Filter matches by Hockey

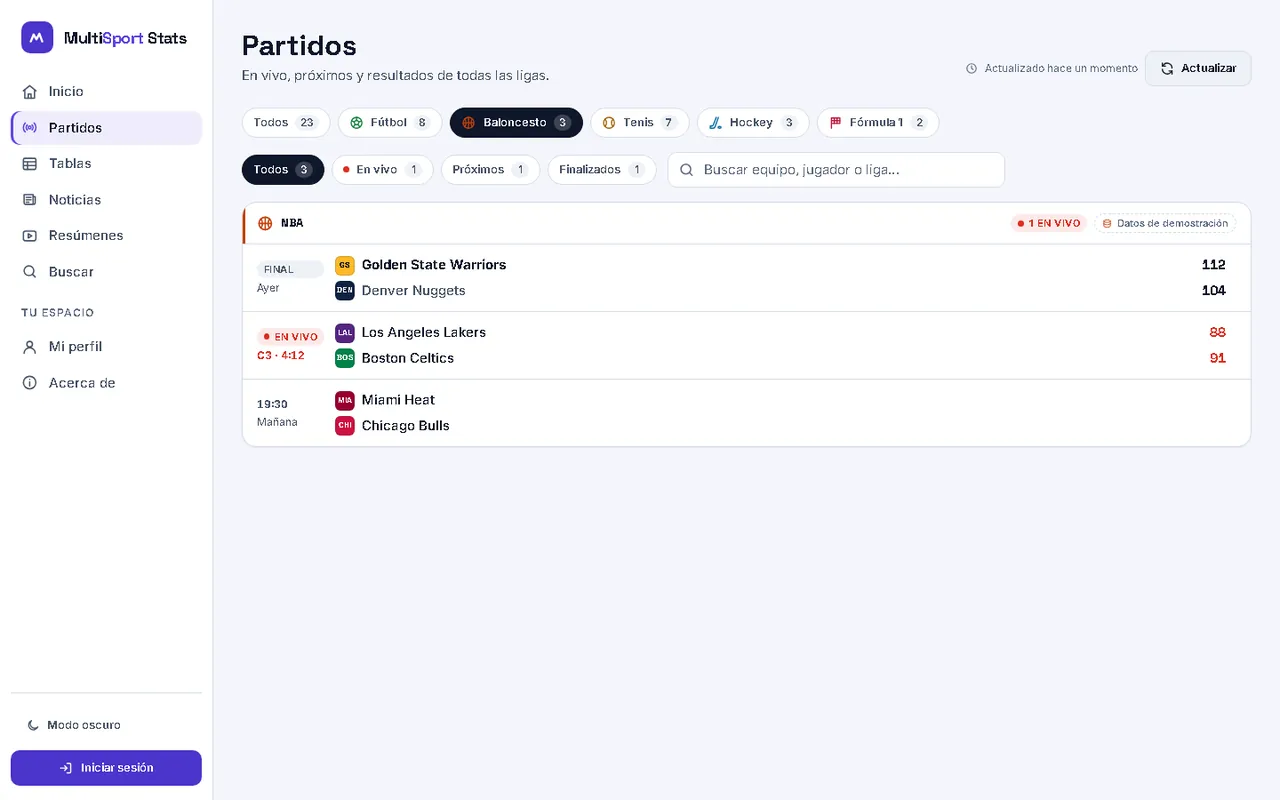coord(753,122)
